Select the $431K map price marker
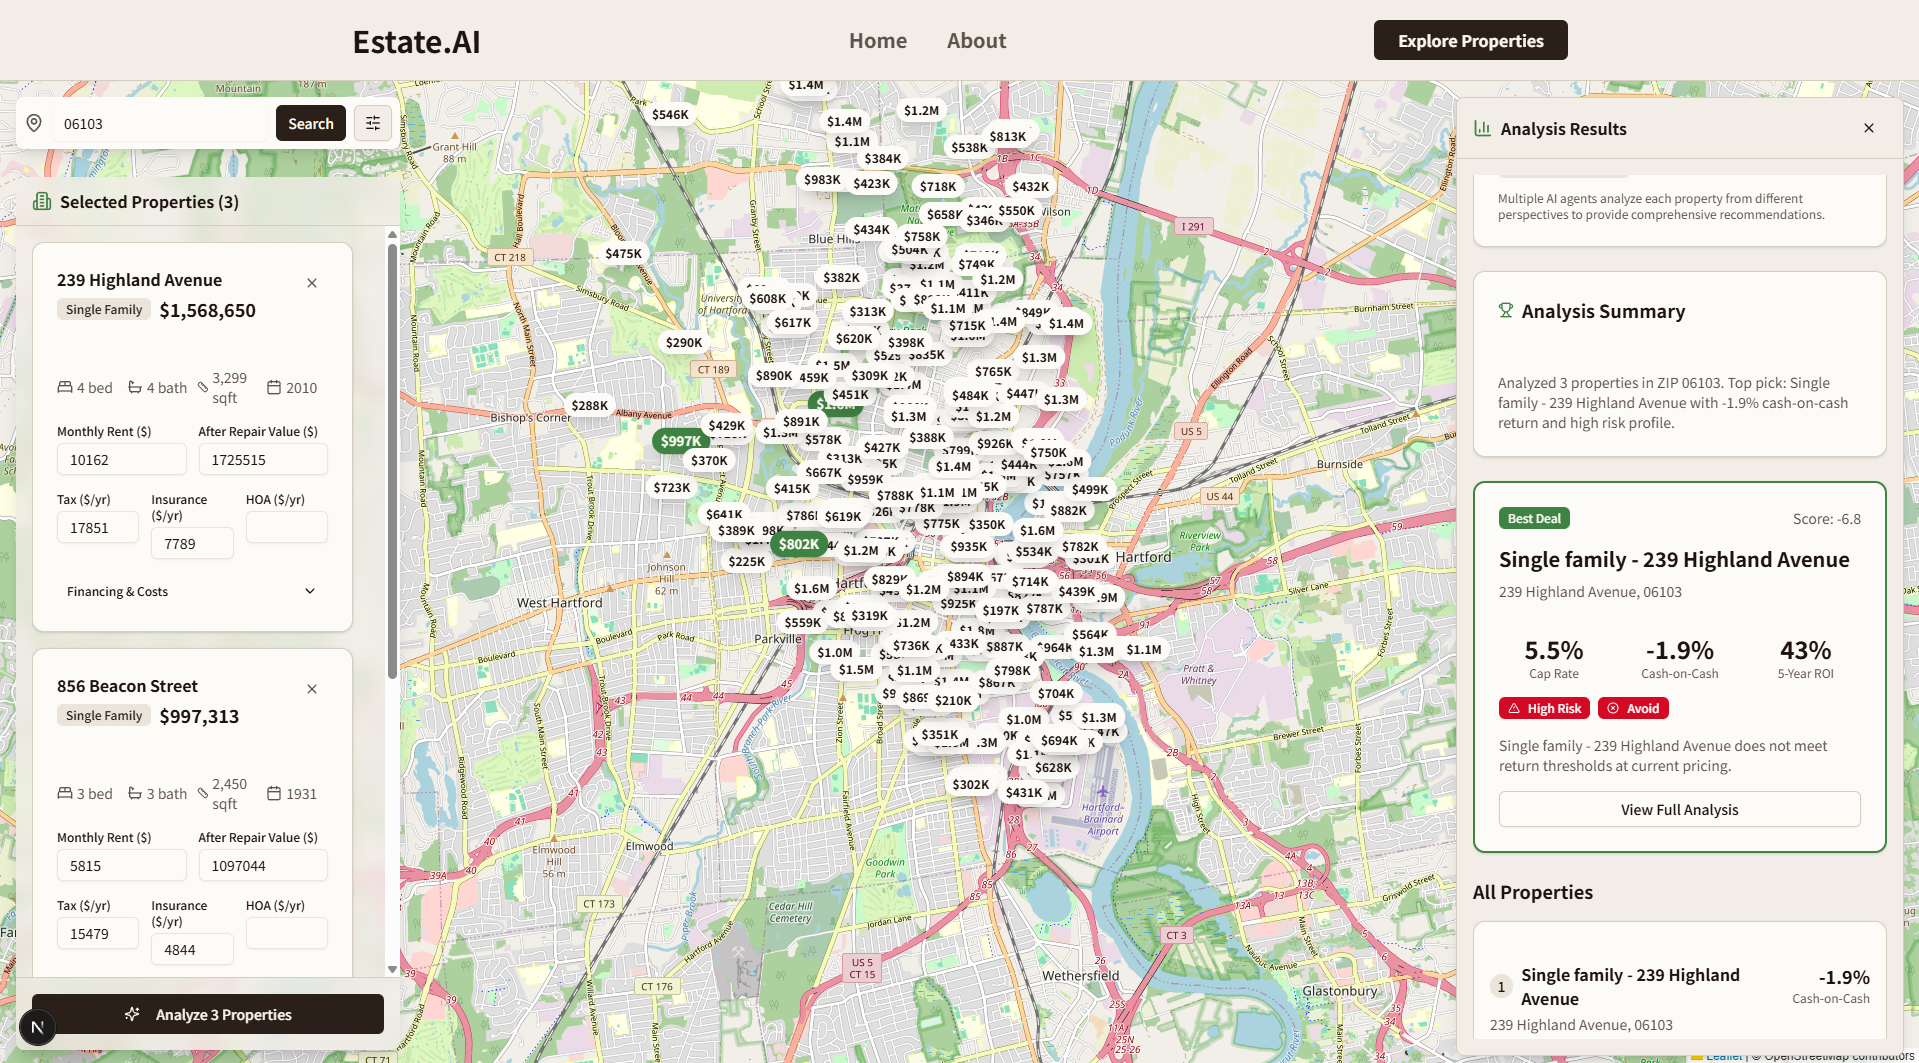The image size is (1919, 1063). point(1024,793)
